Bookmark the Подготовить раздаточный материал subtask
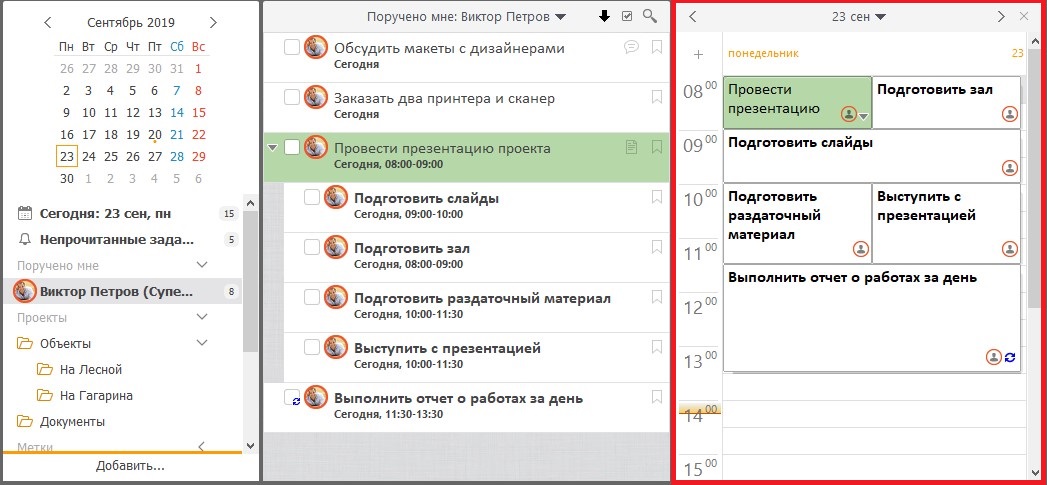Screen dimensions: 1047x485 (656, 297)
